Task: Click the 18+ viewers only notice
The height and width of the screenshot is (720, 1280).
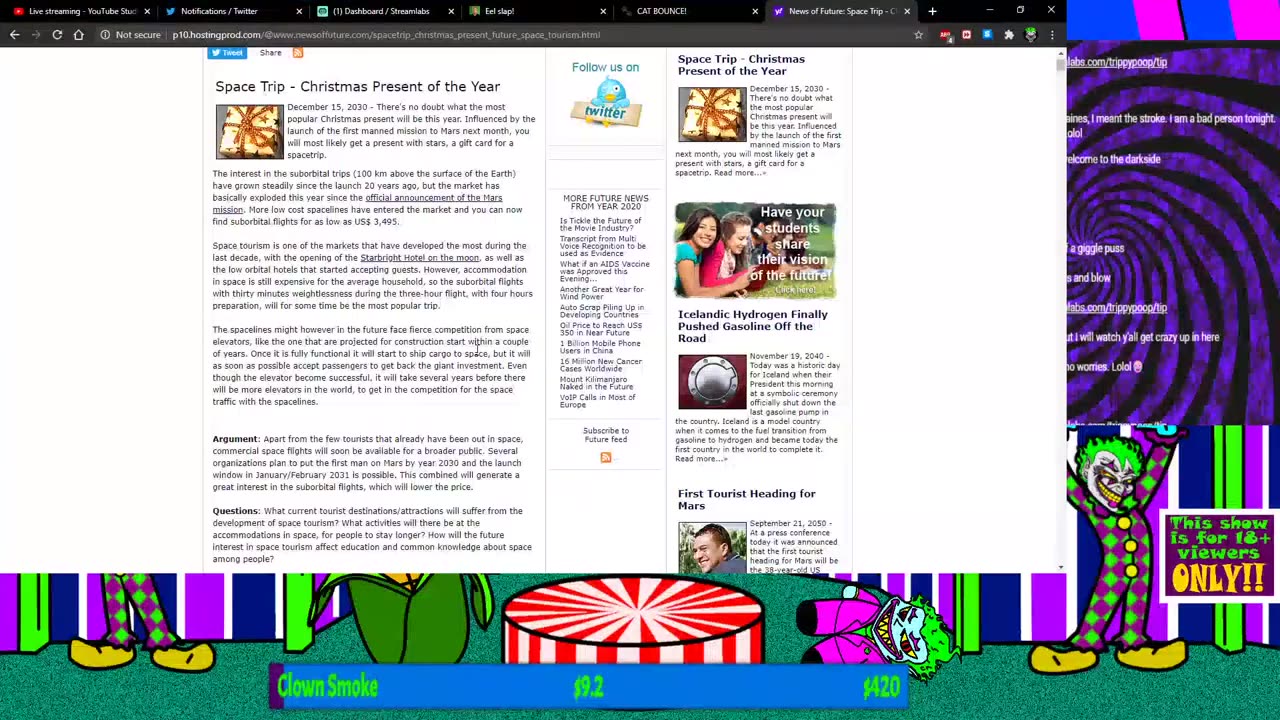Action: (1217, 555)
